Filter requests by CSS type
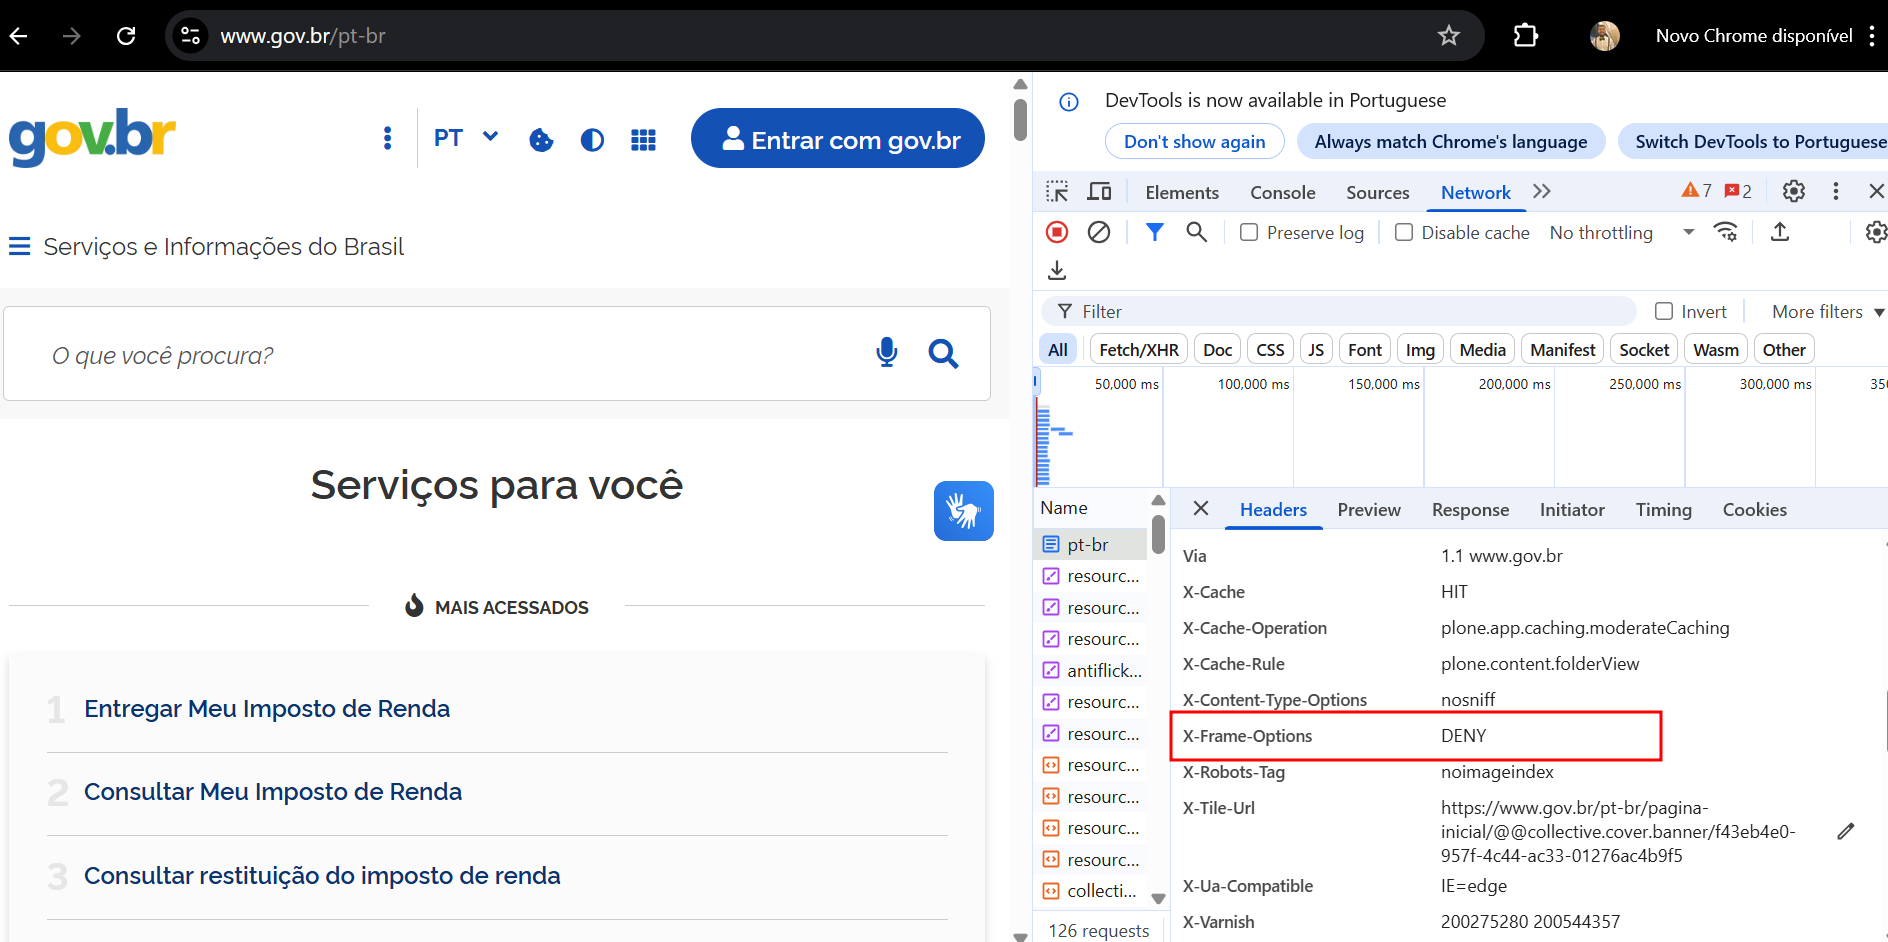The width and height of the screenshot is (1888, 942). (x=1270, y=350)
